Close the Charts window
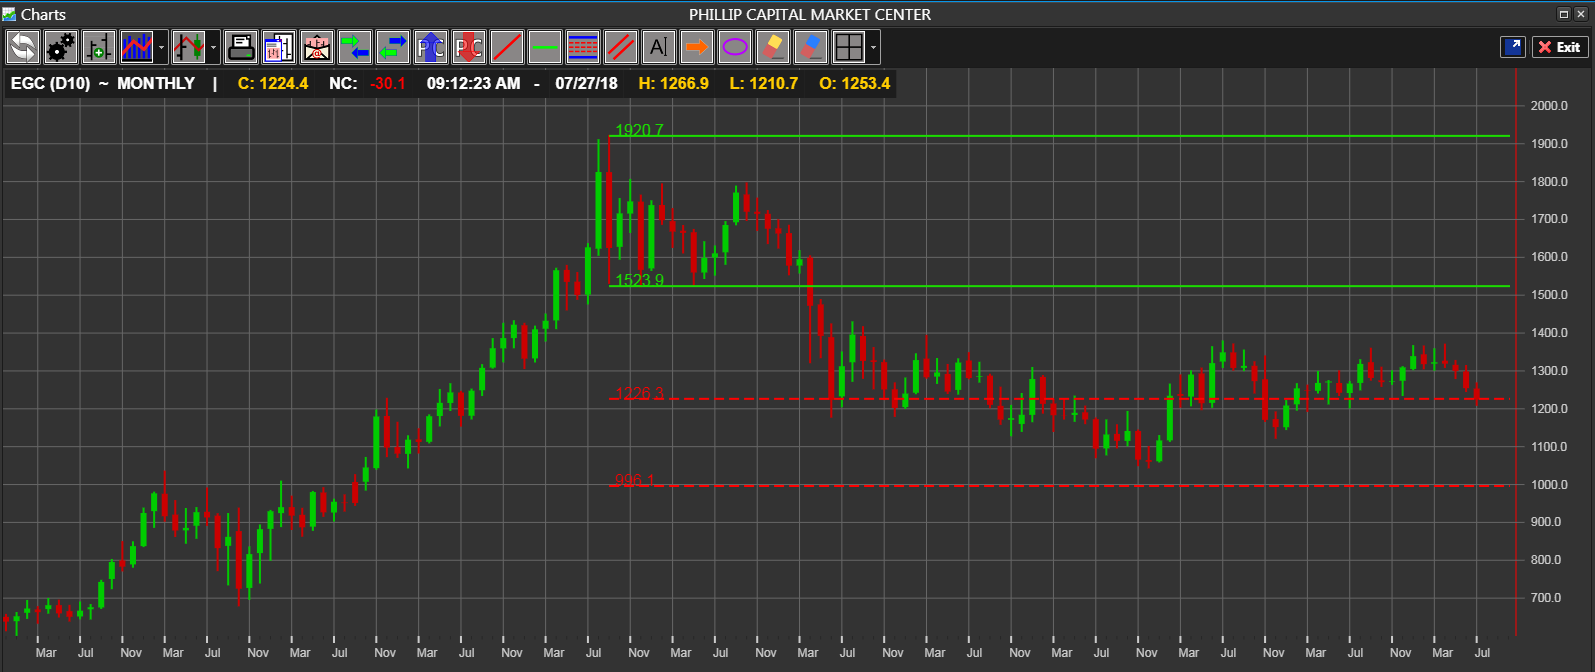Viewport: 1595px width, 672px height. click(1581, 14)
